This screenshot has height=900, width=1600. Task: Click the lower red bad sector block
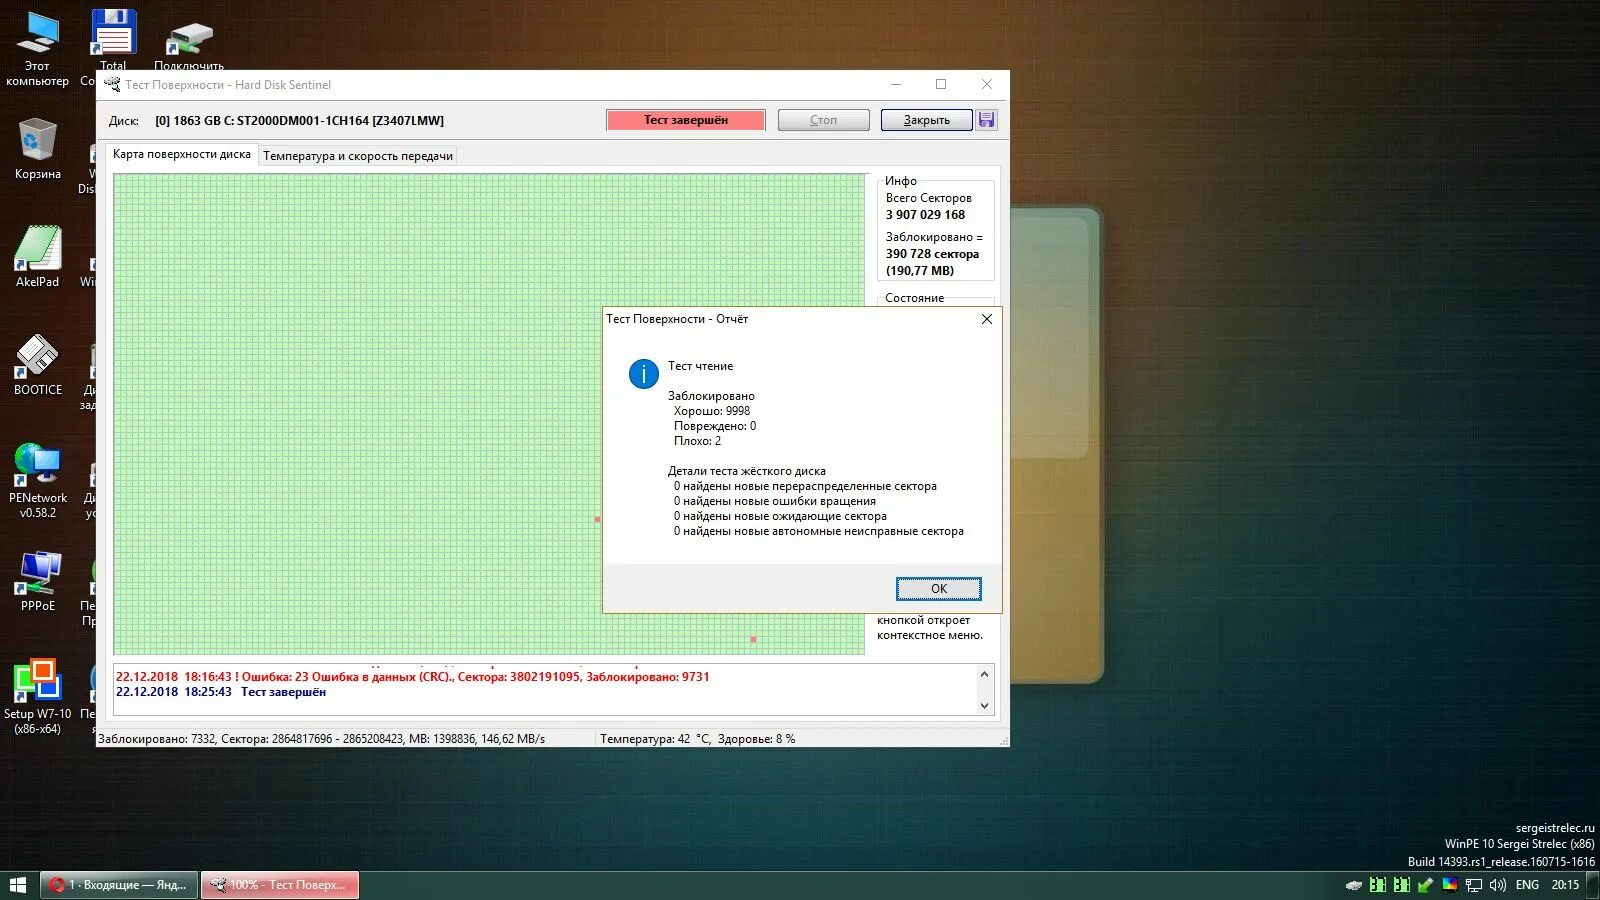(x=753, y=639)
